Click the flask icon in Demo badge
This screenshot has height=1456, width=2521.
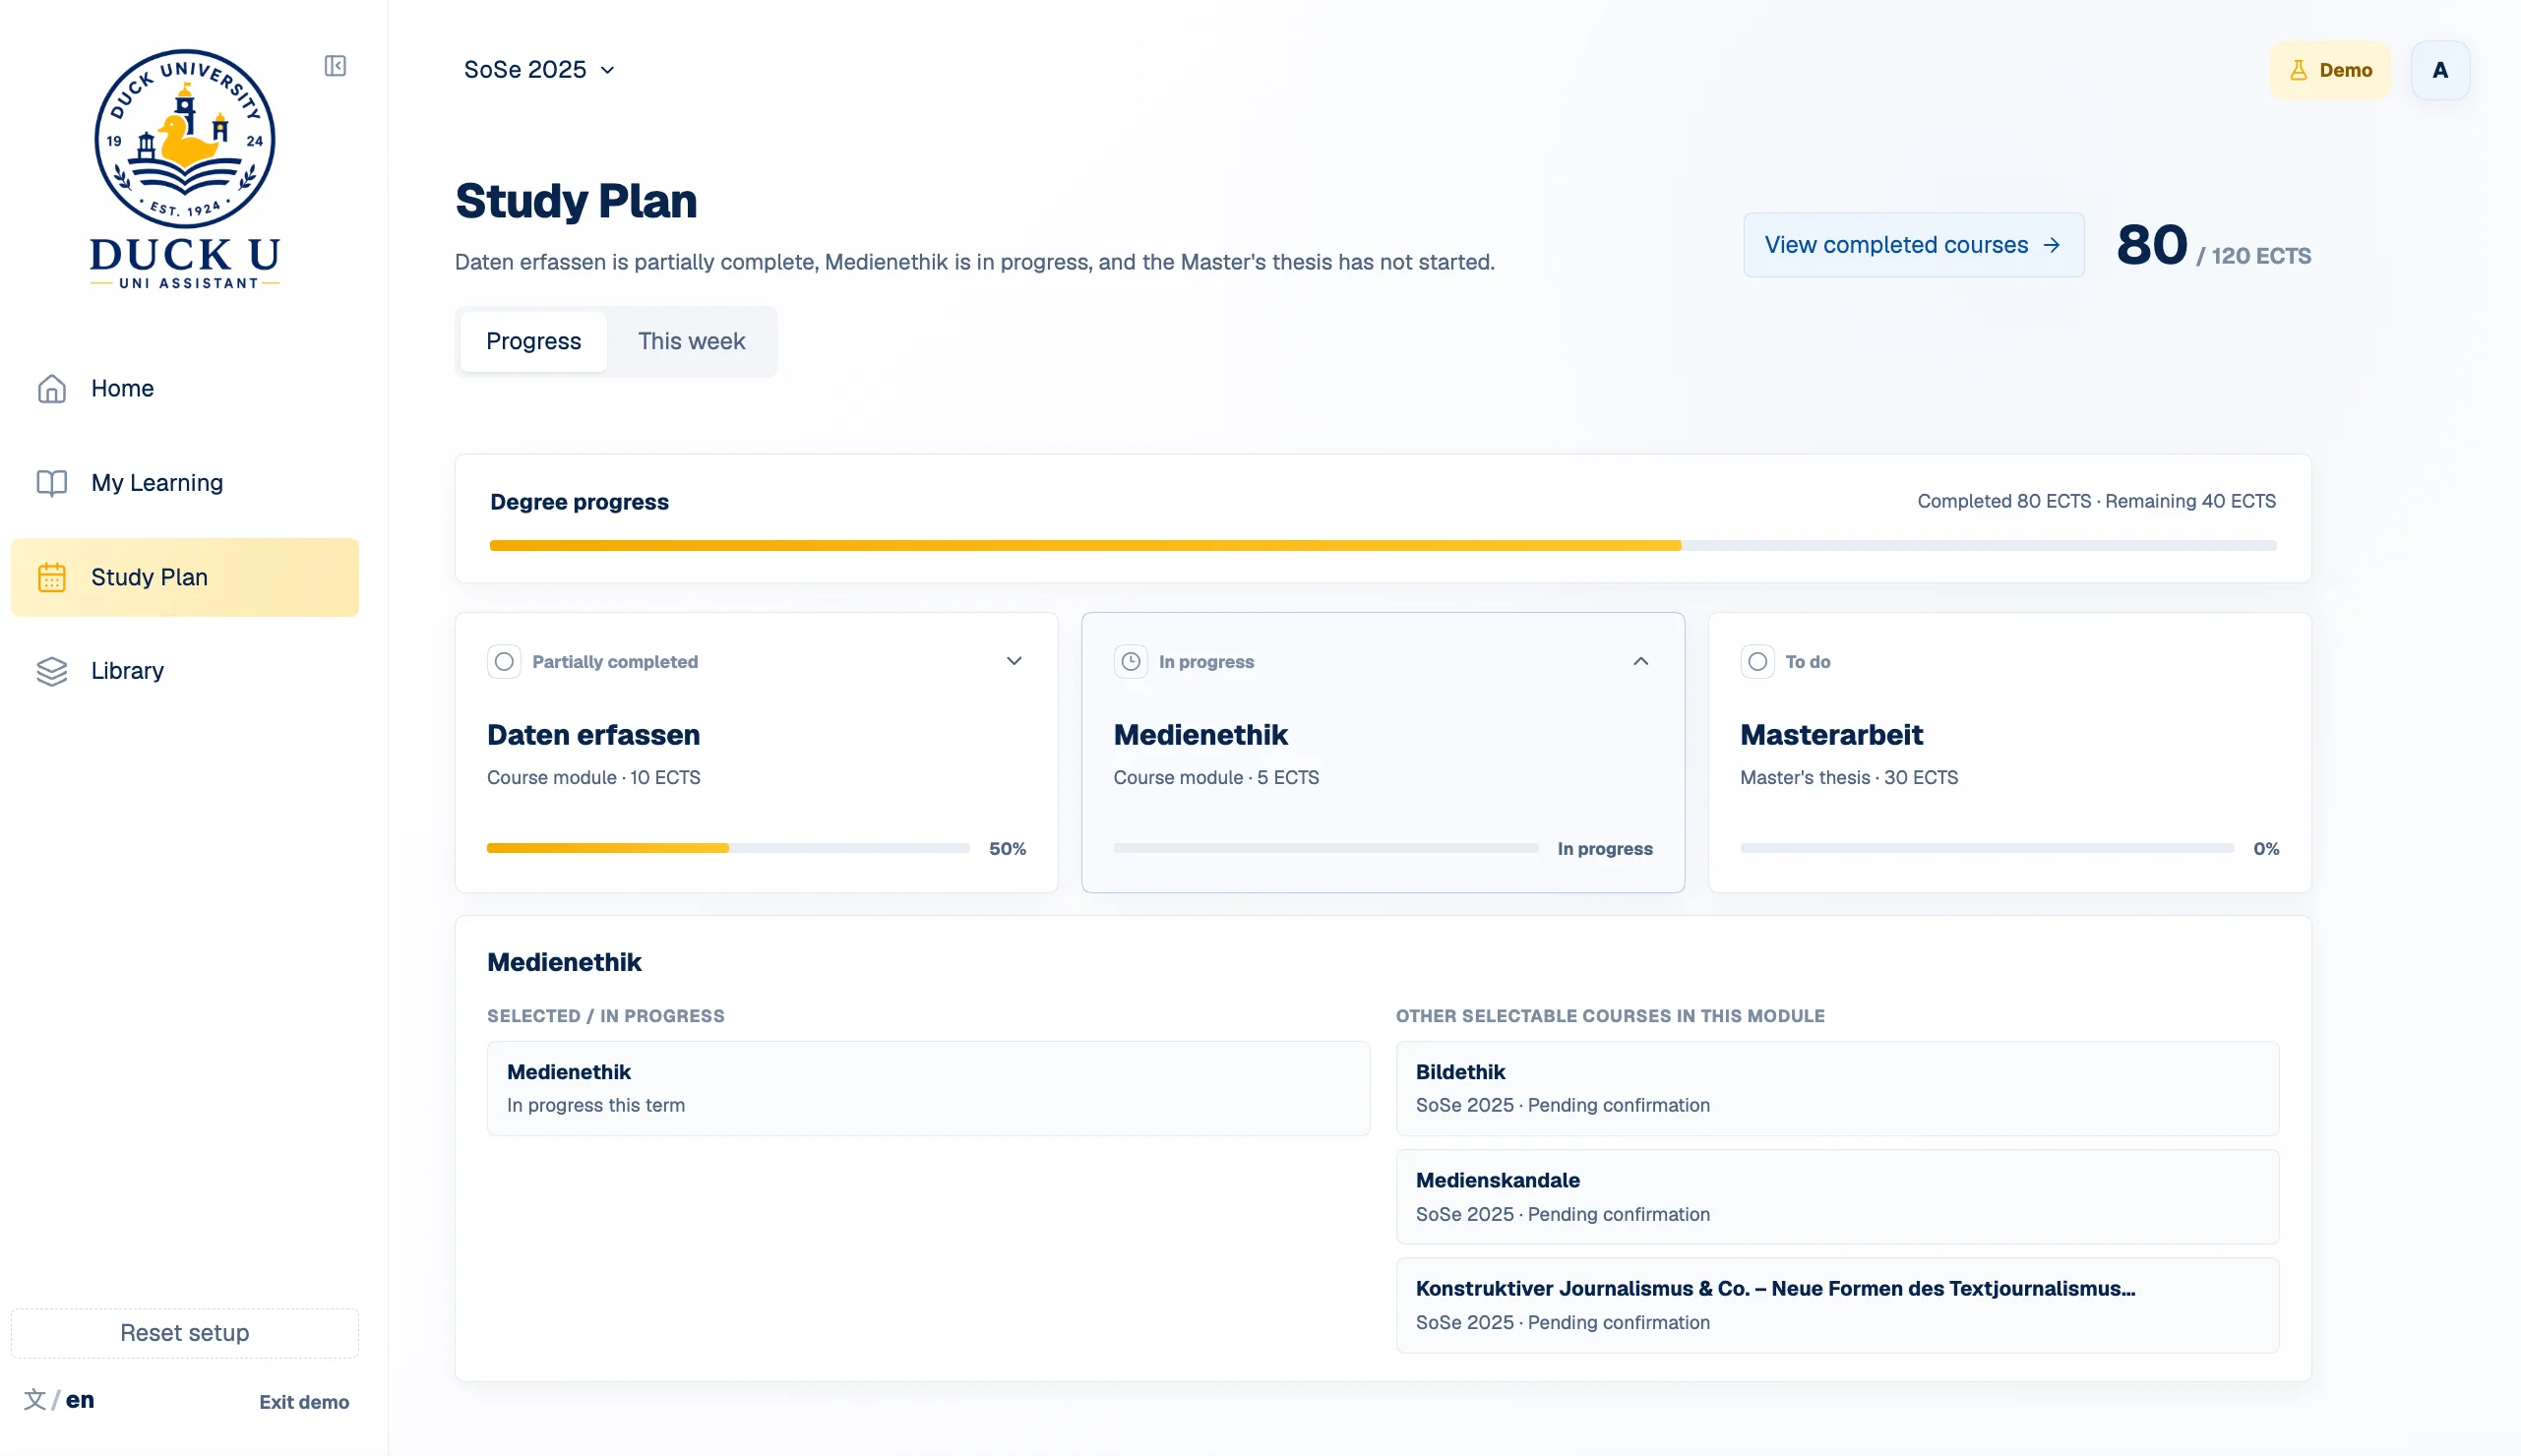(2298, 70)
